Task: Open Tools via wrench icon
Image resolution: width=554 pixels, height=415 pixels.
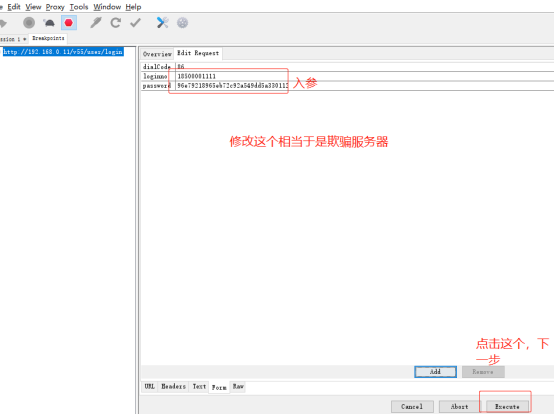Action: [162, 23]
